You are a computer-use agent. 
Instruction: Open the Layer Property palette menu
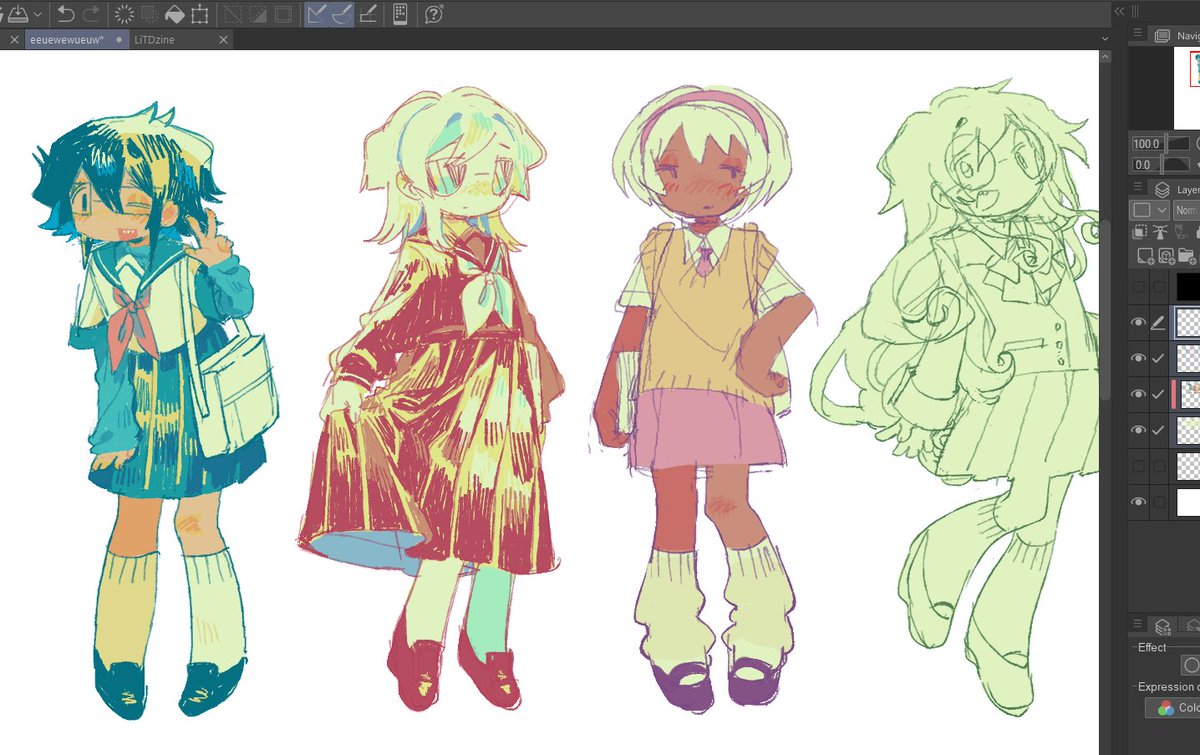point(1136,625)
